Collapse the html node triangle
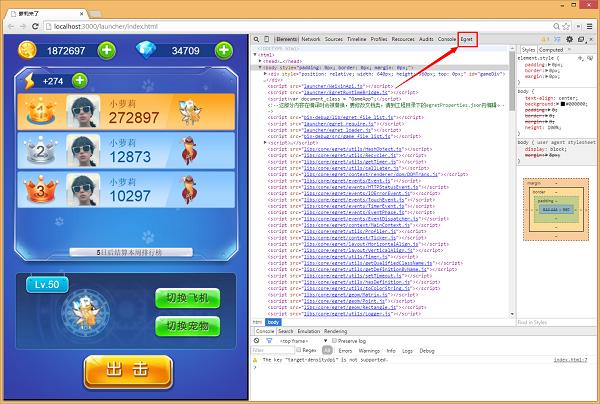Screen dimensions: 600x404 pos(255,55)
